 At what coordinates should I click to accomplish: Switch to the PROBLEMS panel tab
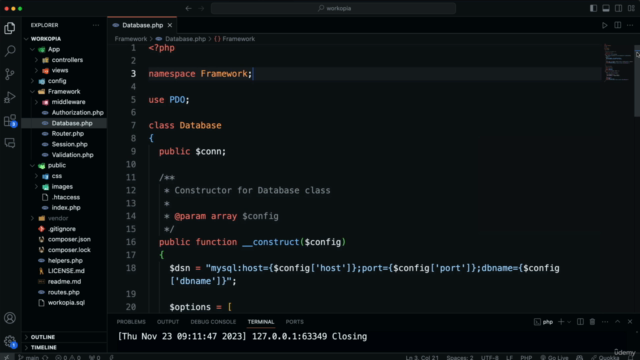point(131,322)
